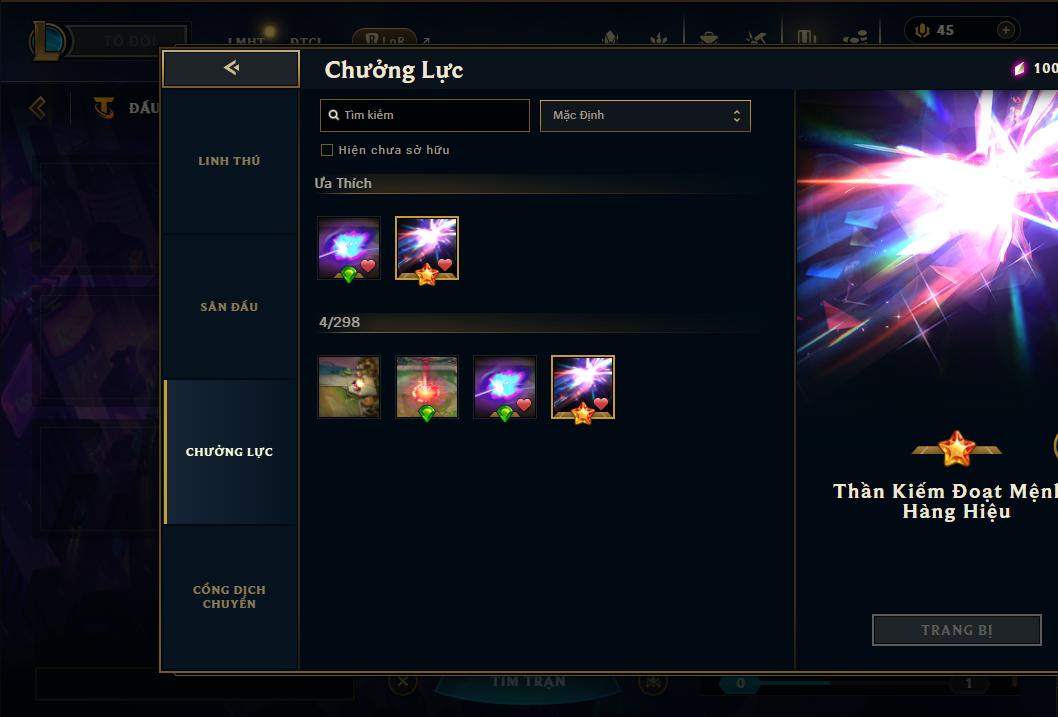The height and width of the screenshot is (717, 1058).
Task: Click the Trang Bị equip button
Action: (x=957, y=630)
